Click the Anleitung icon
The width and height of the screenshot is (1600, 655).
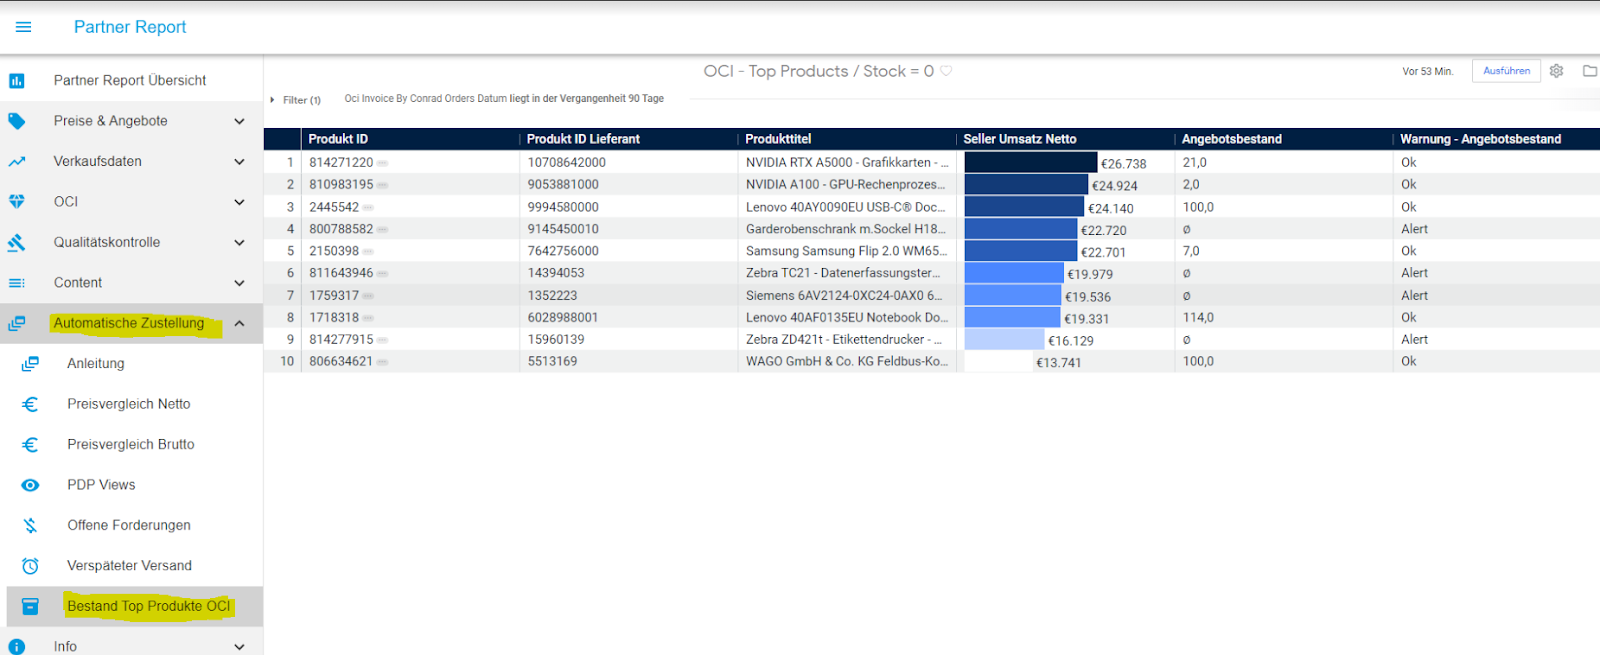(31, 364)
